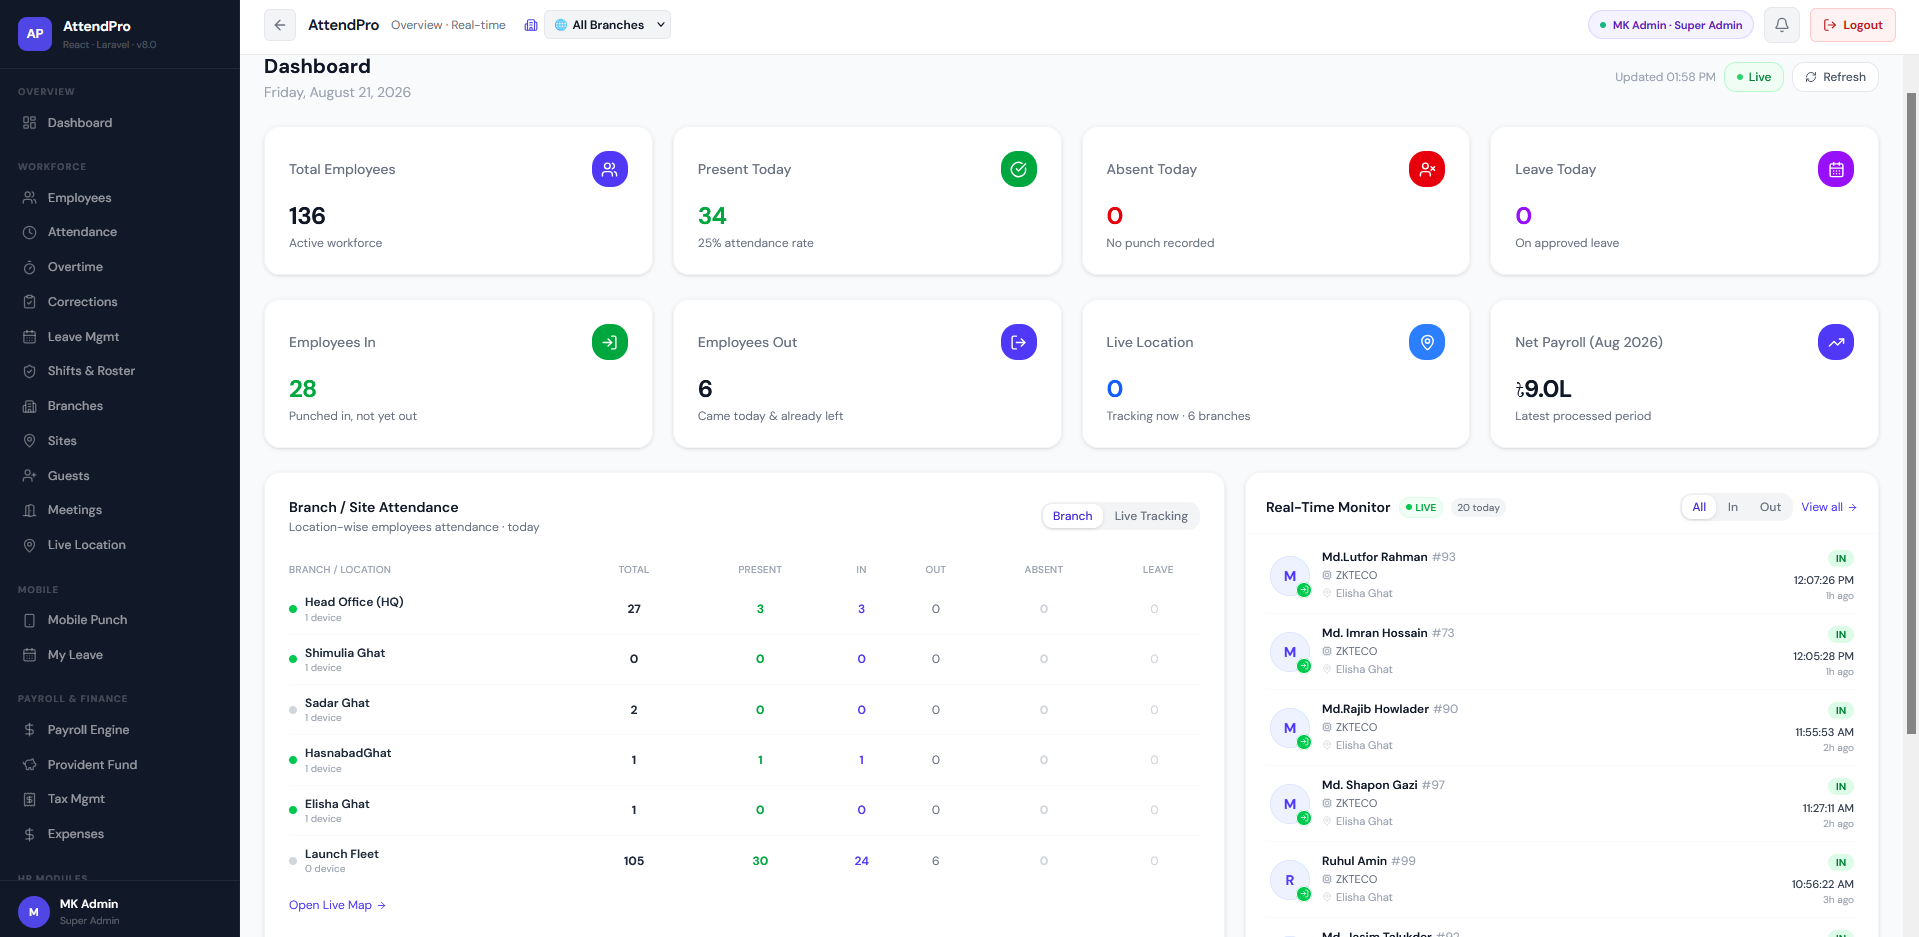This screenshot has width=1919, height=937.
Task: Select the Launch Fleet row
Action: tap(743, 861)
